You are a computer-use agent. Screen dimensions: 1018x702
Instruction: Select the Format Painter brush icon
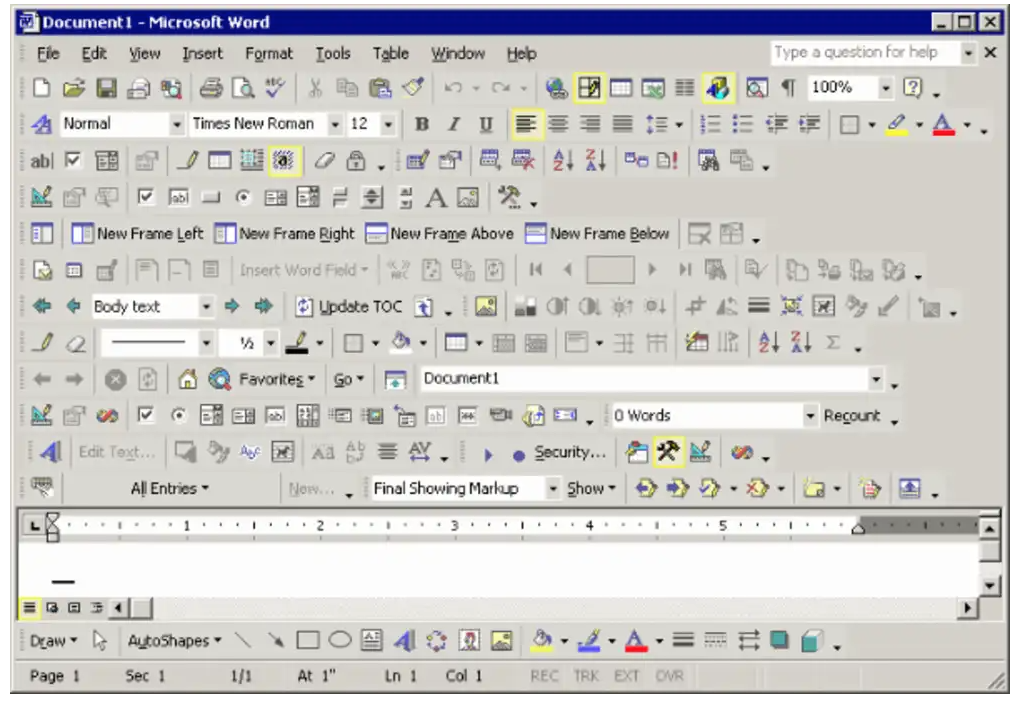(411, 88)
